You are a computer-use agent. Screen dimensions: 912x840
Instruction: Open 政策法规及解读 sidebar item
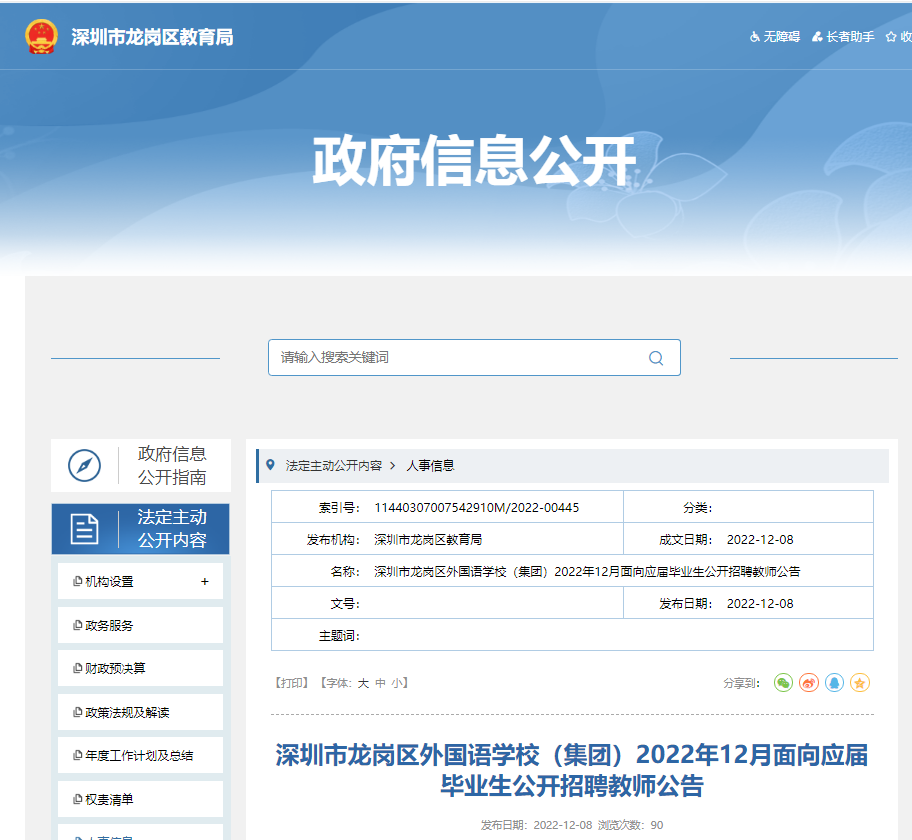point(141,712)
